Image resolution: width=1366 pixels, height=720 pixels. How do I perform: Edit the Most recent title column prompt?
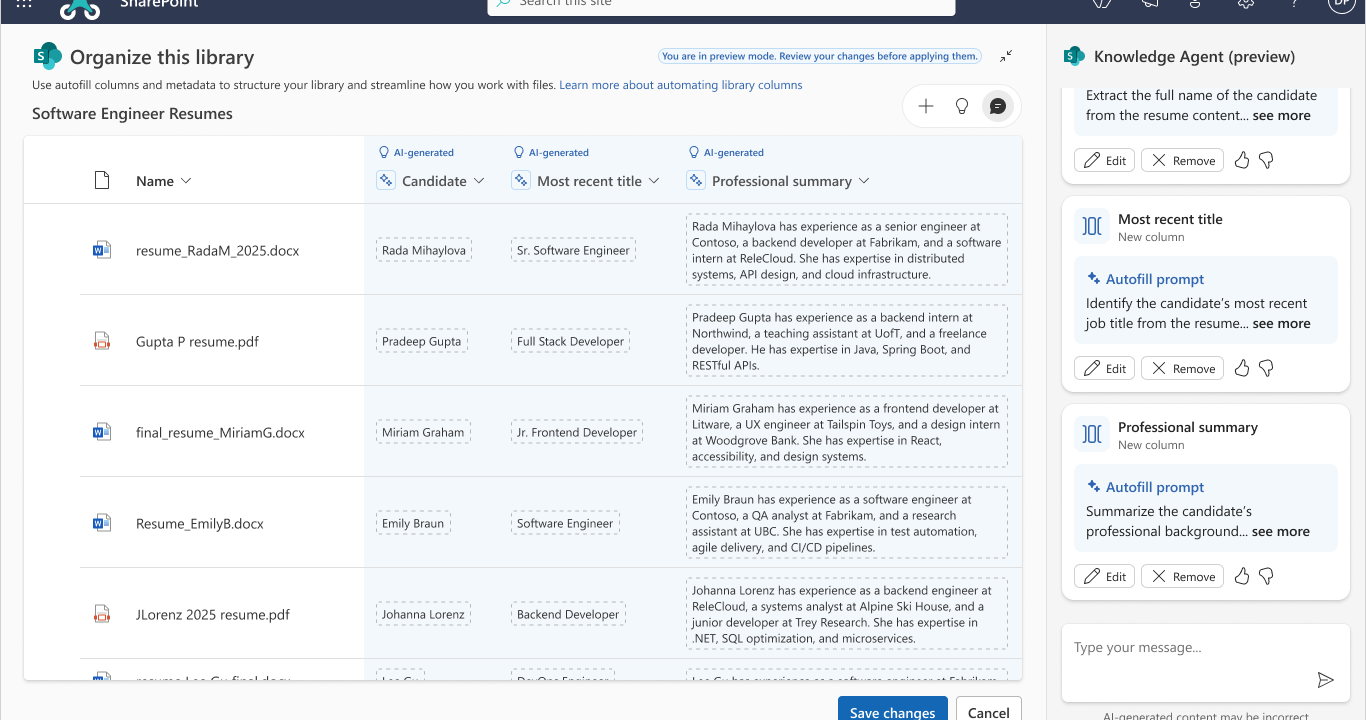click(x=1104, y=368)
